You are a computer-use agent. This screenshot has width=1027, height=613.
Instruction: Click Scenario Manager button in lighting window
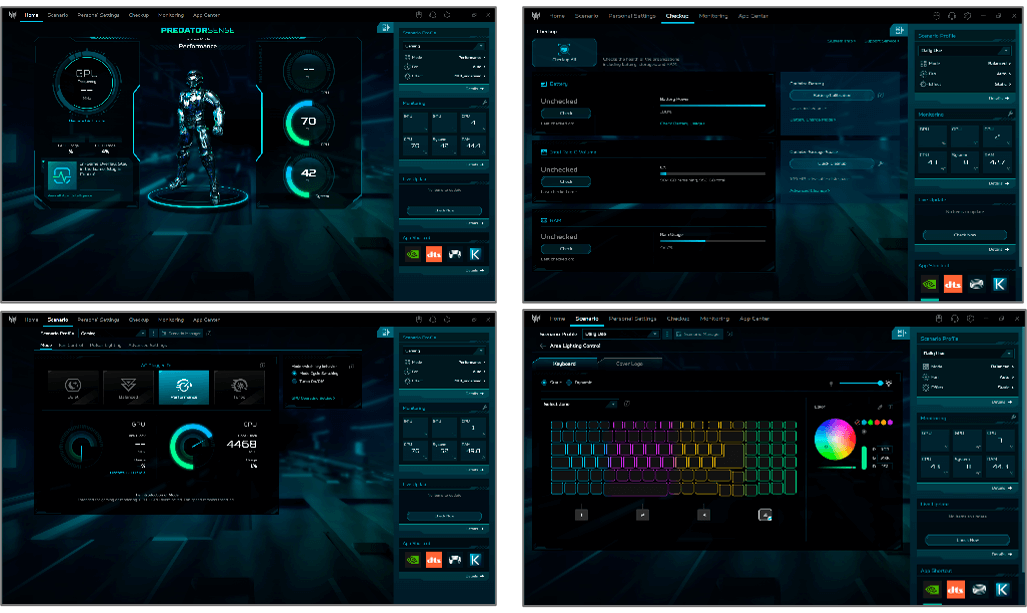point(700,334)
